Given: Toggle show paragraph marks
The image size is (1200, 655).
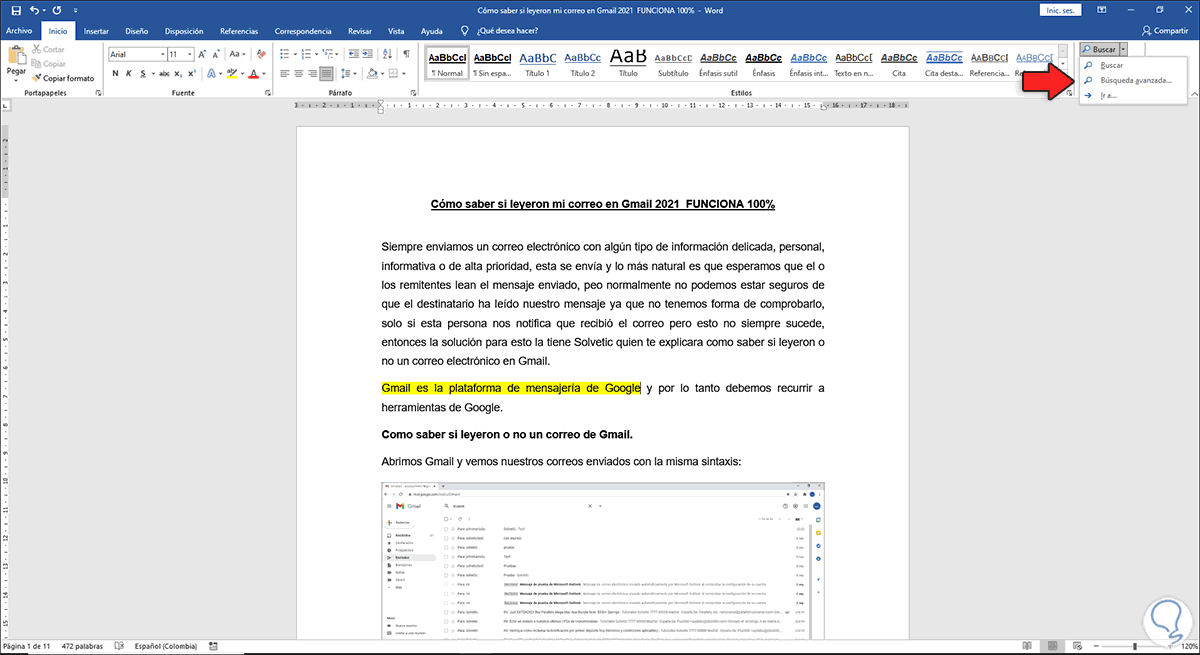Looking at the screenshot, I should 406,54.
